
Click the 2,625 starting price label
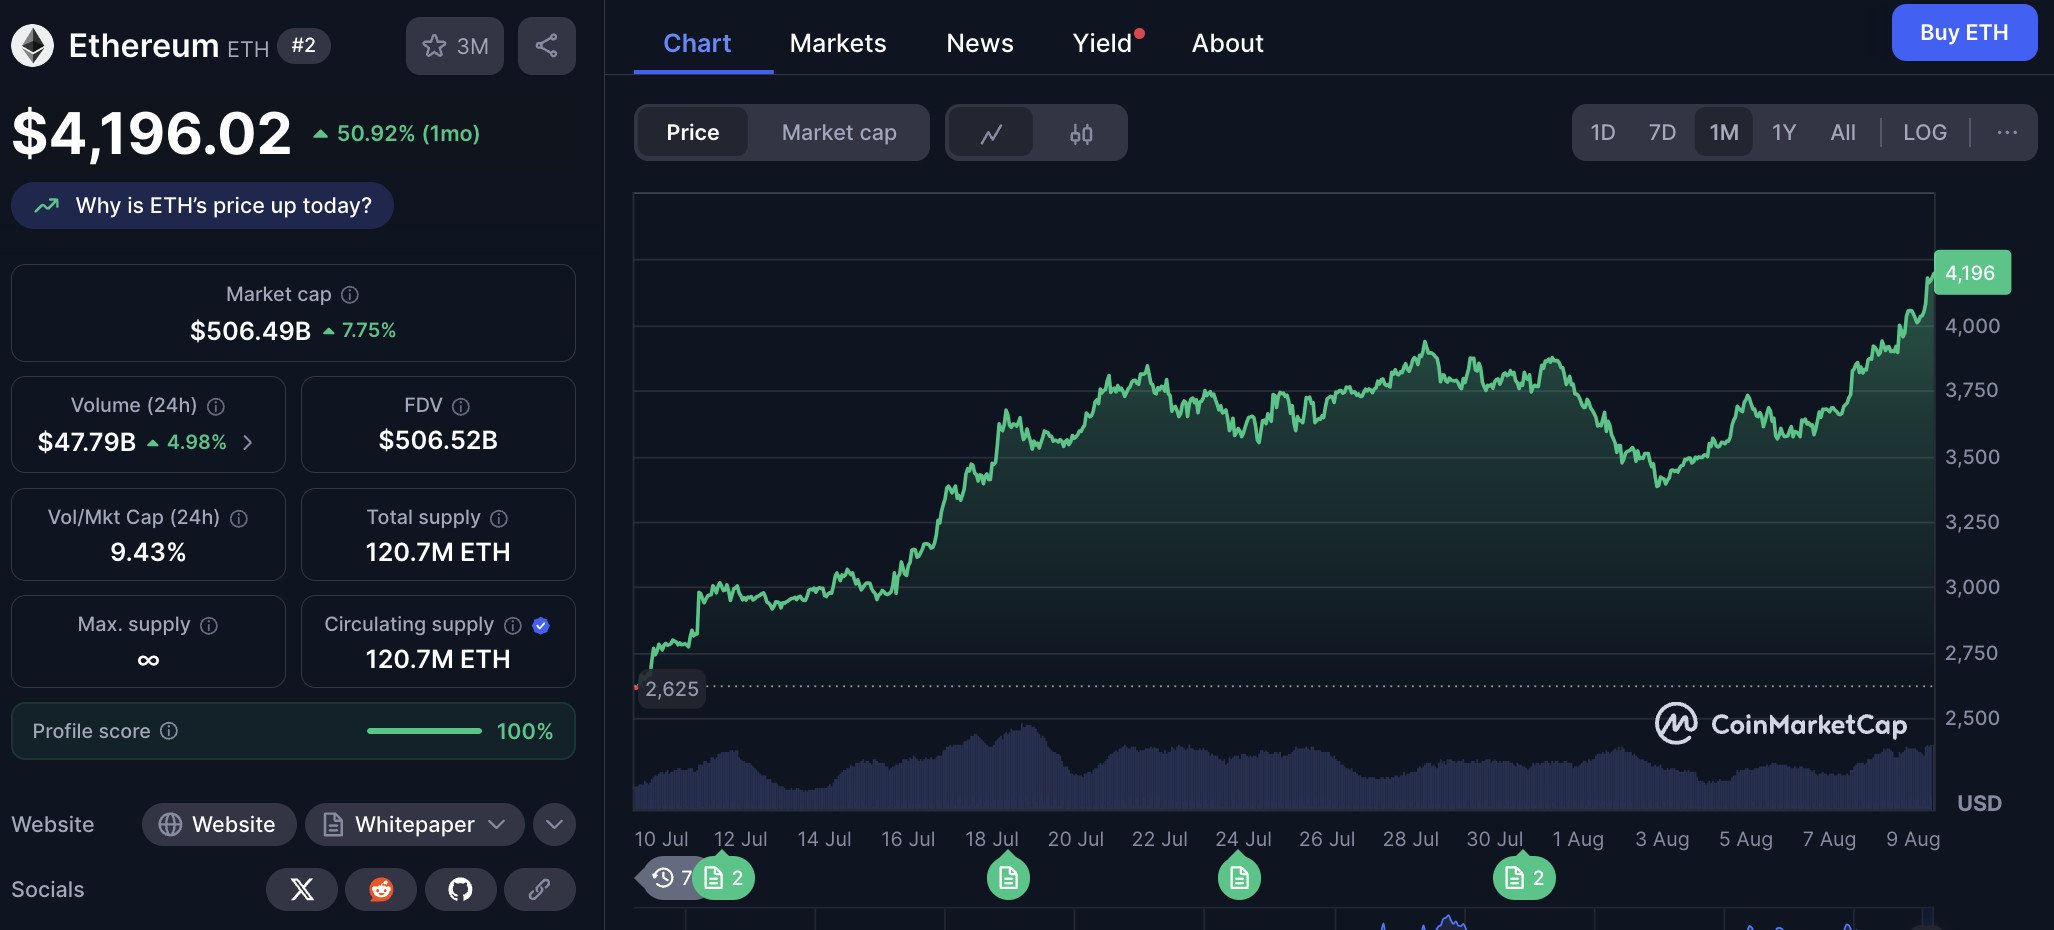click(671, 688)
